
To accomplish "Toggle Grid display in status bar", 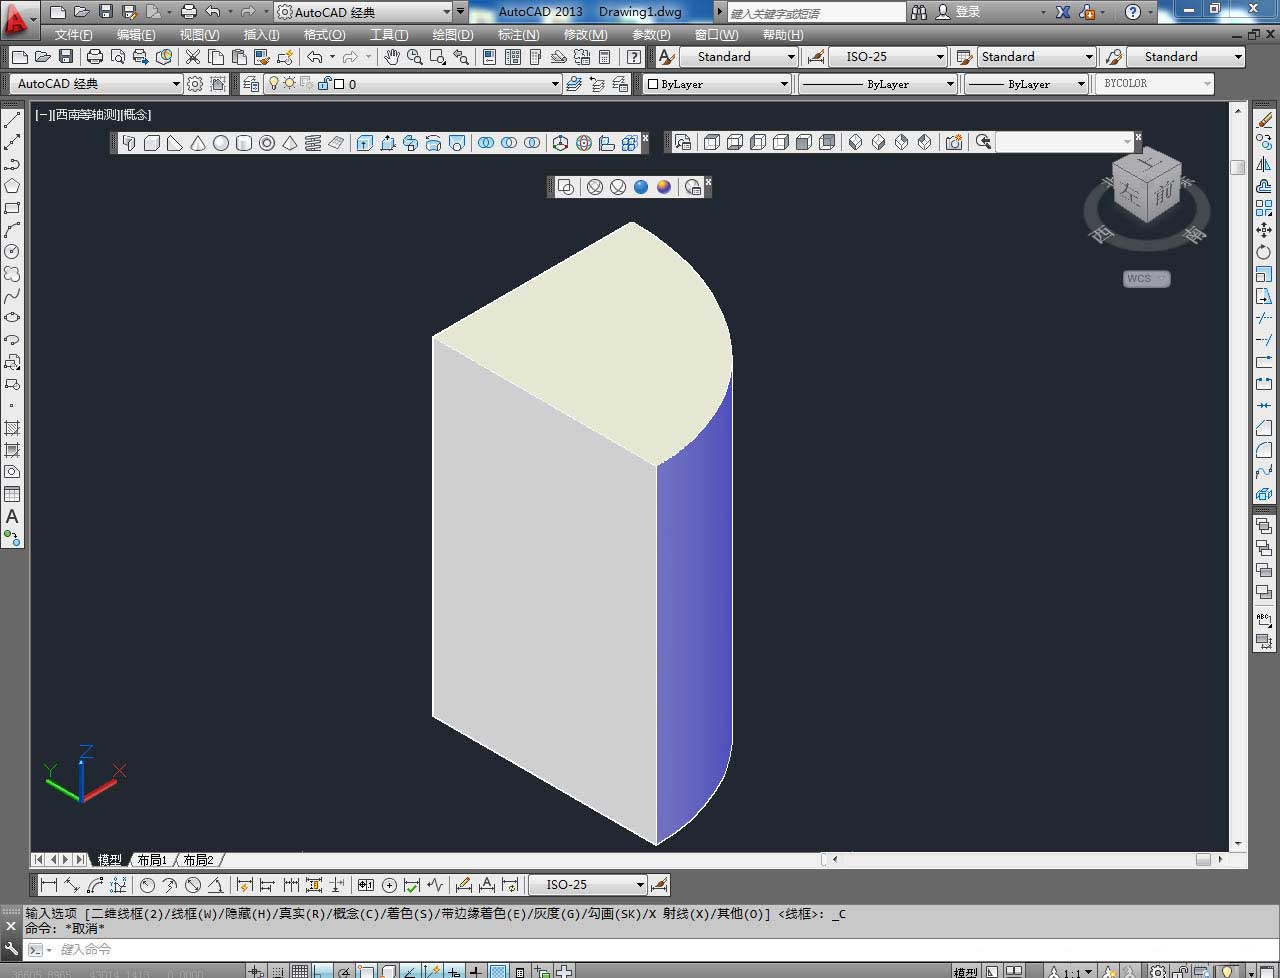I will tap(300, 971).
